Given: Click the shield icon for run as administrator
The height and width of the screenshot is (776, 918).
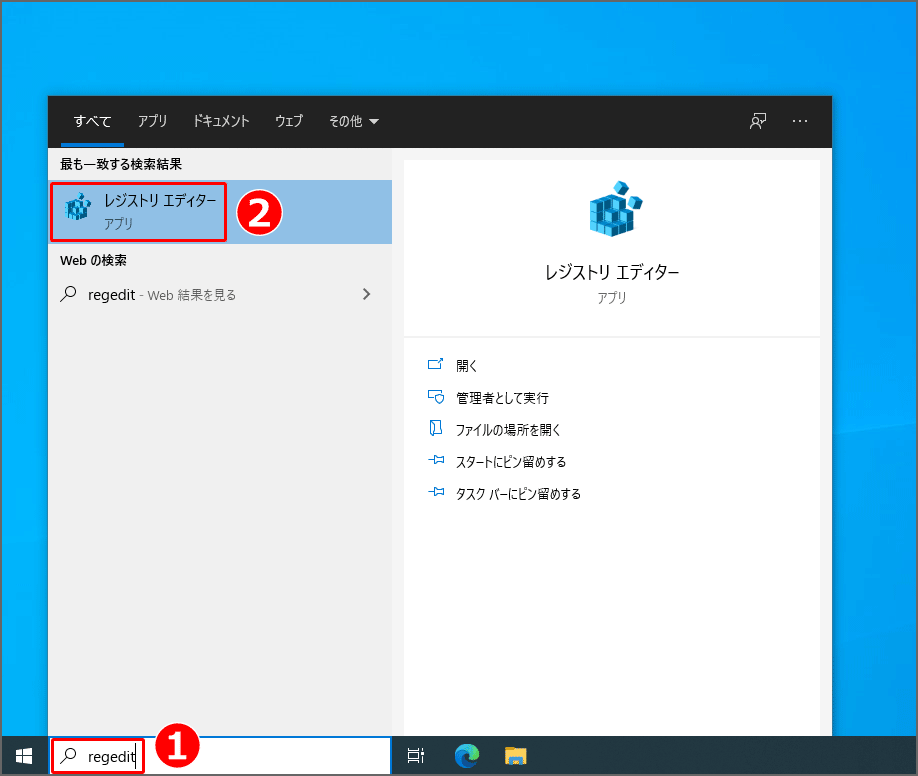Looking at the screenshot, I should pyautogui.click(x=436, y=396).
